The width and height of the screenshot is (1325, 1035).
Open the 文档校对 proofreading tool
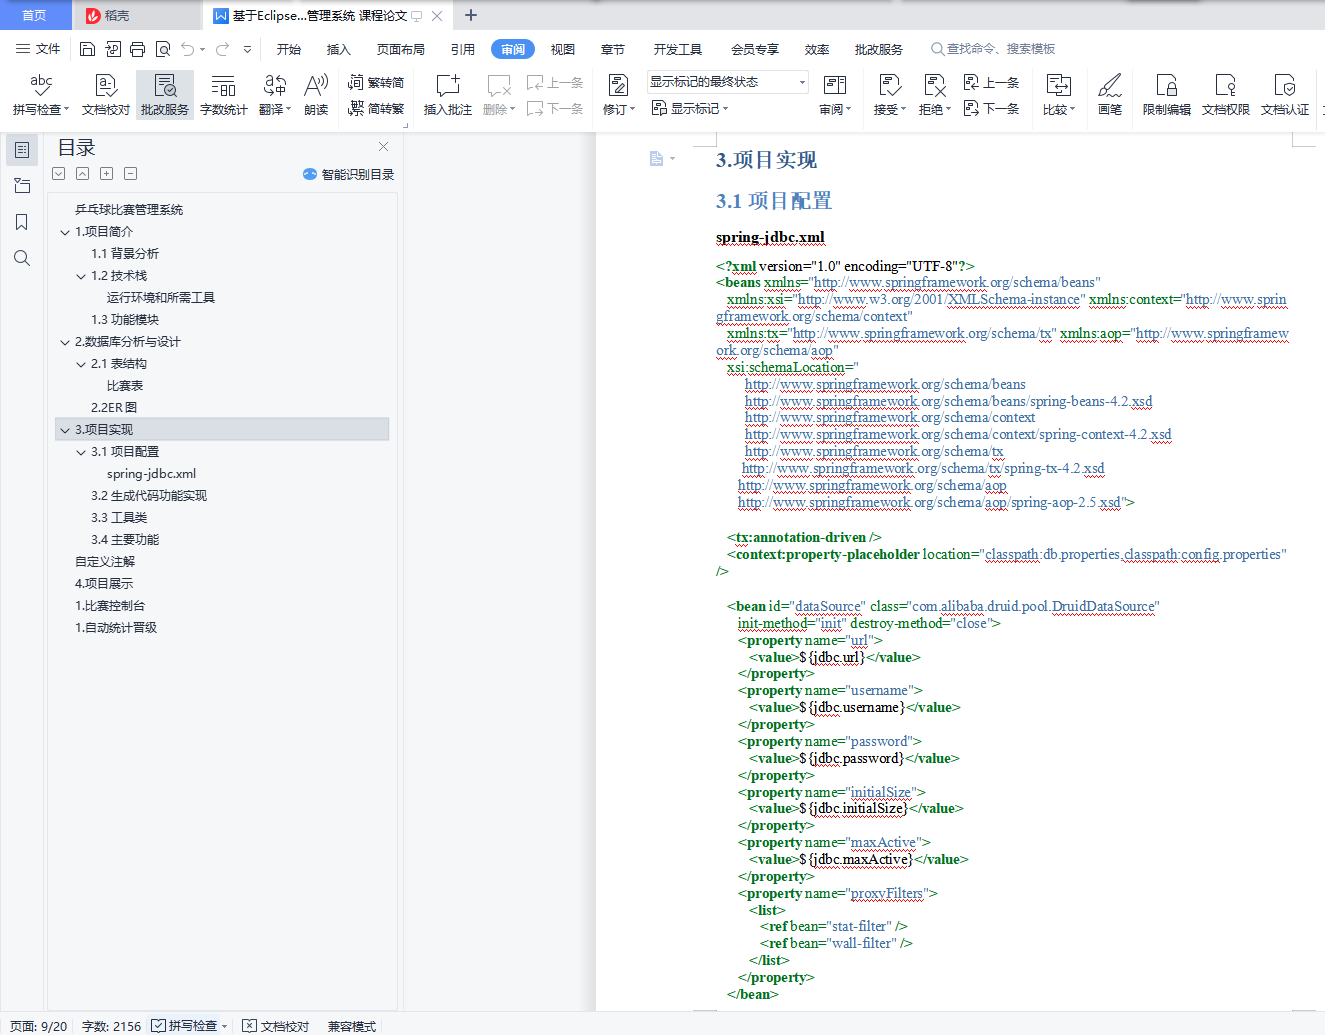click(x=106, y=94)
